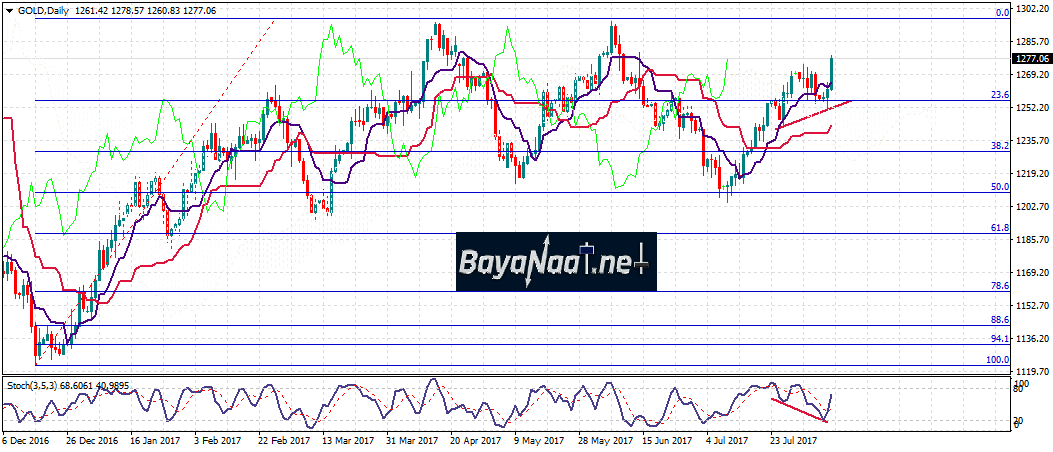
Task: Click the Stoch(3,5,3) indicator label
Action: (x=36, y=384)
